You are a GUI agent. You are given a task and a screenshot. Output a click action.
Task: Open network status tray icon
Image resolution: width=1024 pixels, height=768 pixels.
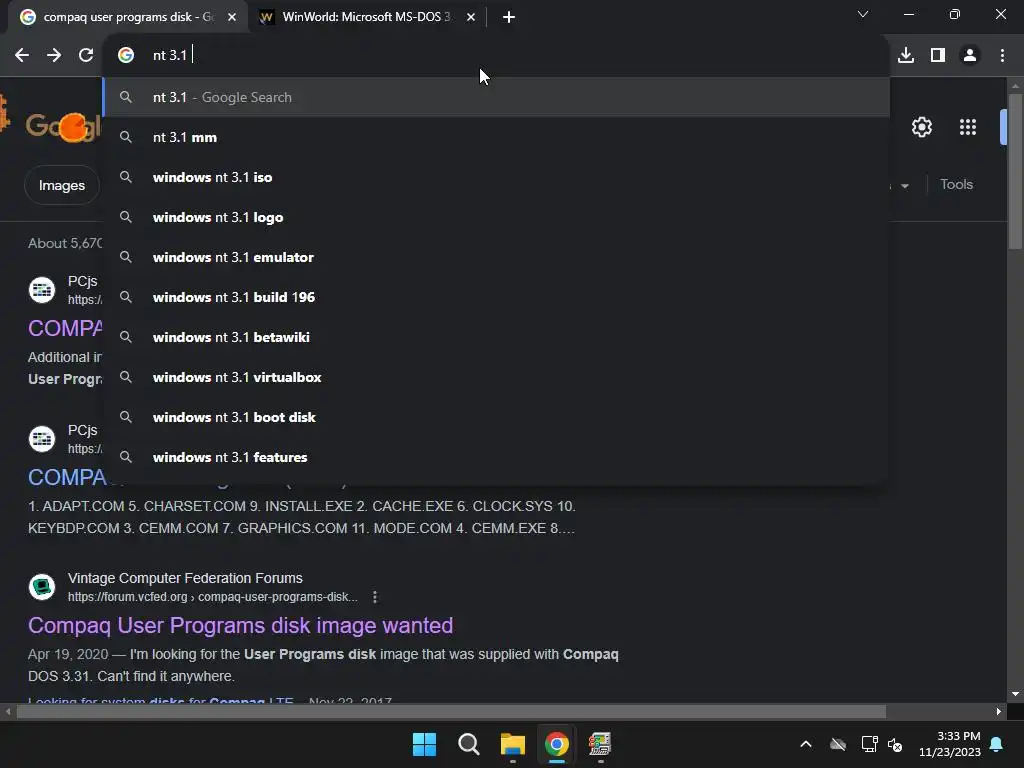869,744
